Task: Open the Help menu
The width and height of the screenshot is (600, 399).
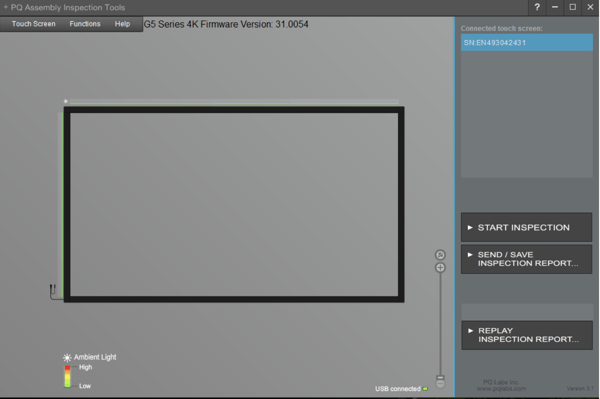Action: tap(122, 24)
